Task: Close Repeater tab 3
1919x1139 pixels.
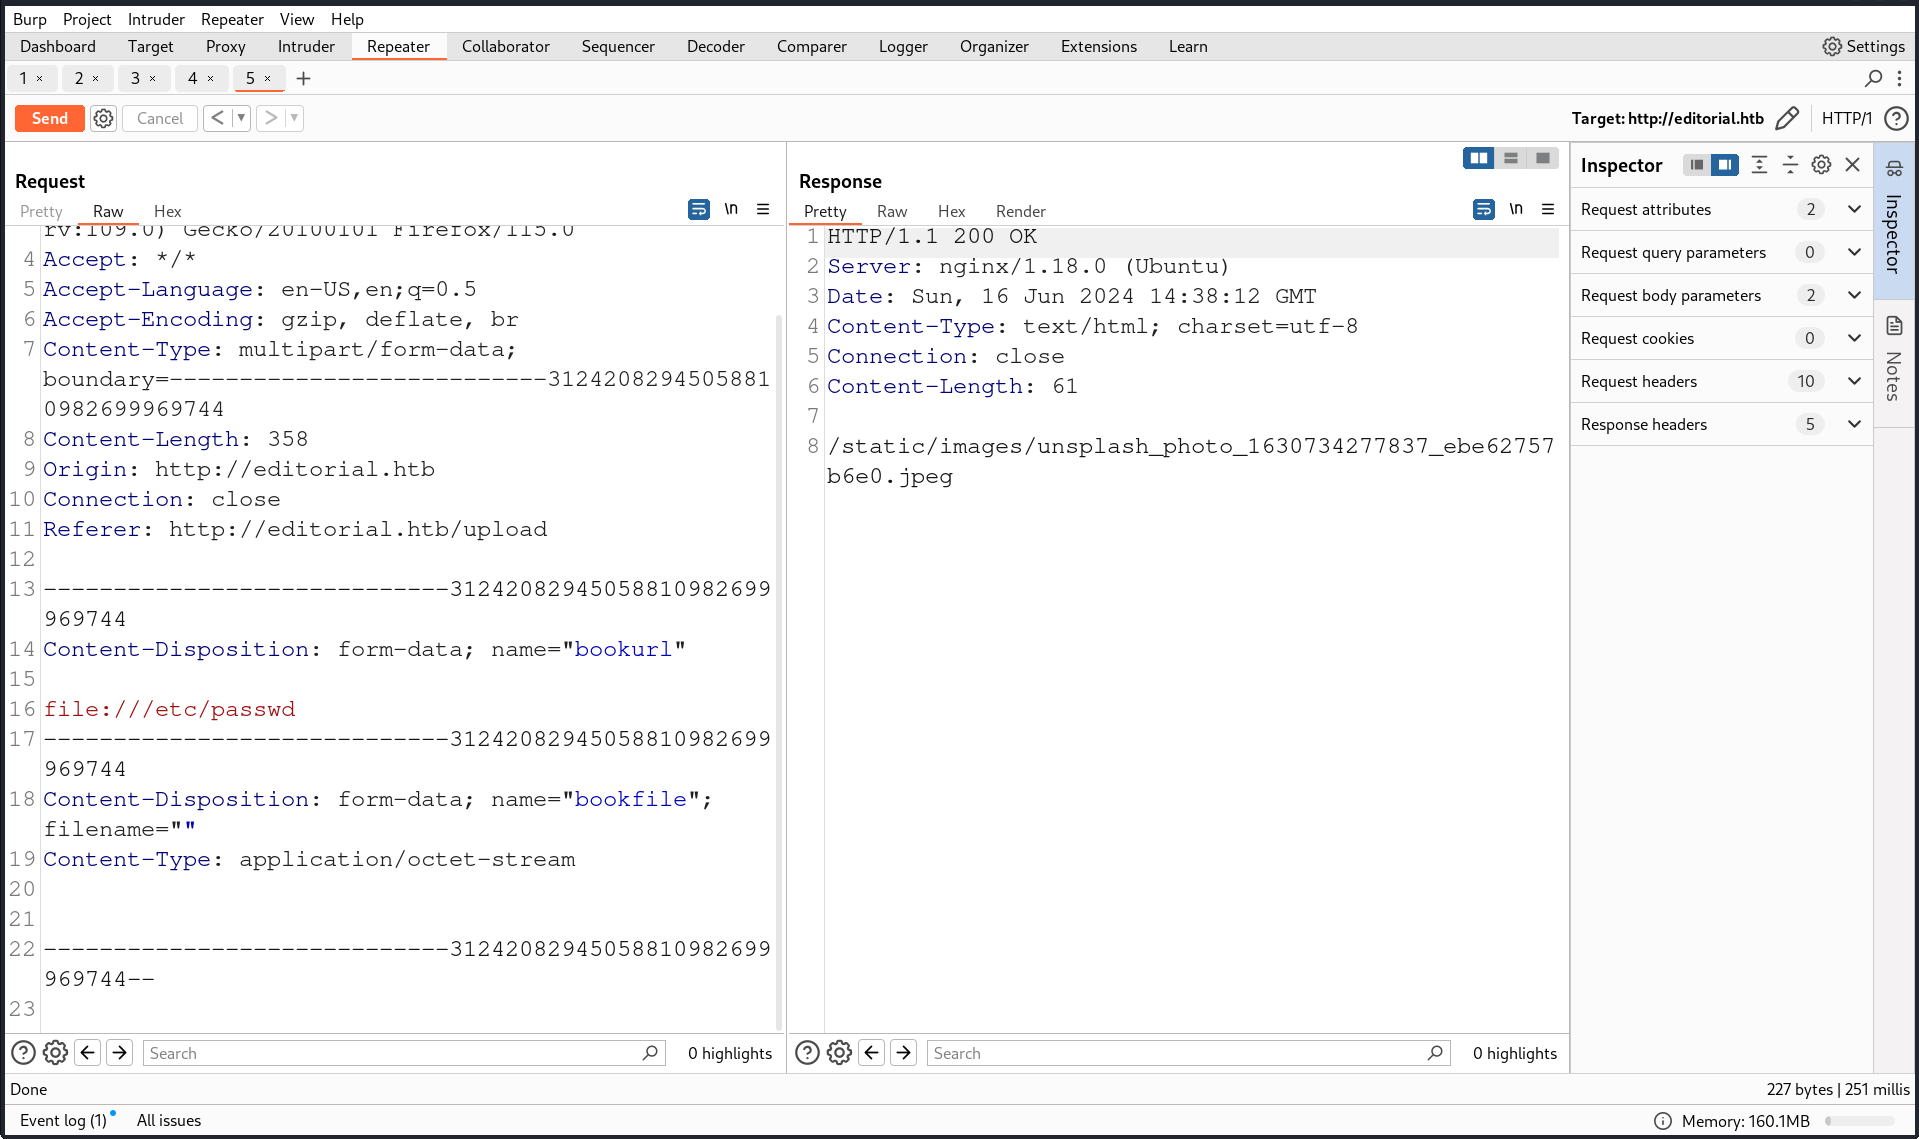Action: (x=152, y=78)
